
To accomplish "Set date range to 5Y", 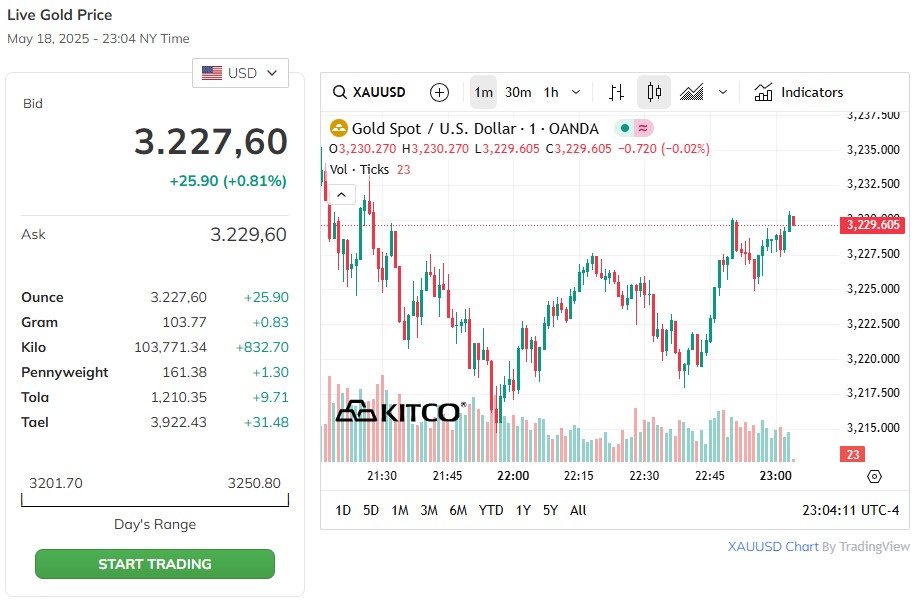I will click(x=550, y=510).
